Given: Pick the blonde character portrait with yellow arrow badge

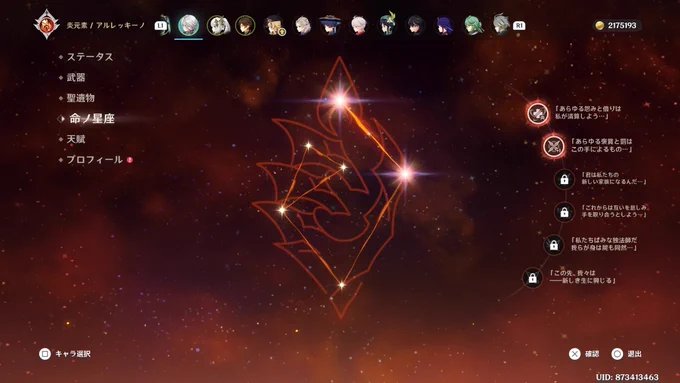Looking at the screenshot, I should click(x=275, y=26).
